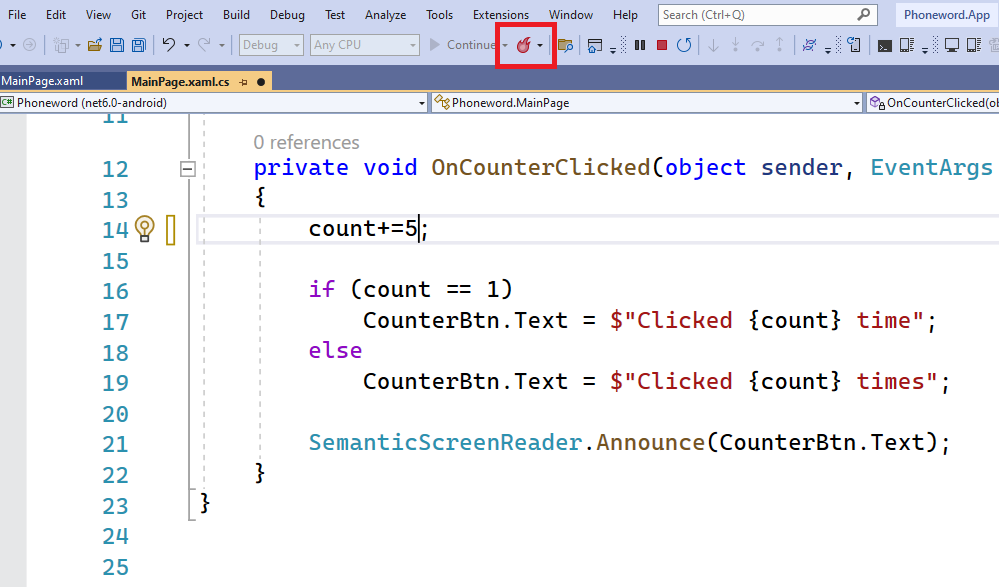Open the Git menu
This screenshot has height=587, width=999.
pos(138,15)
